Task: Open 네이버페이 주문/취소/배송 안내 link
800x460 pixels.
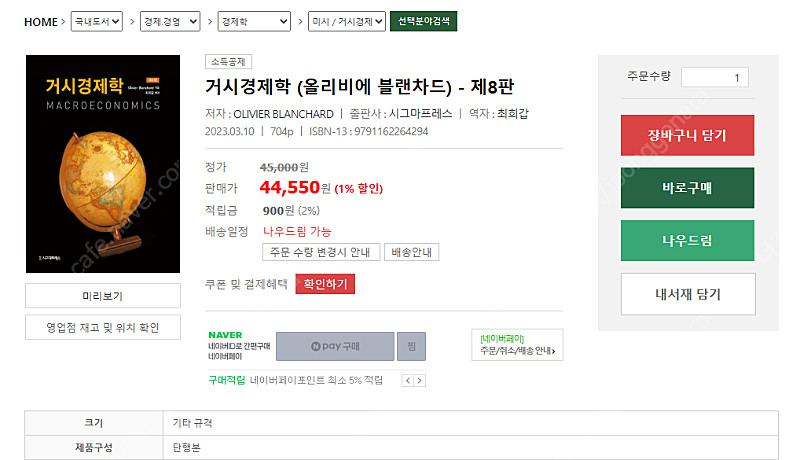Action: pos(516,345)
